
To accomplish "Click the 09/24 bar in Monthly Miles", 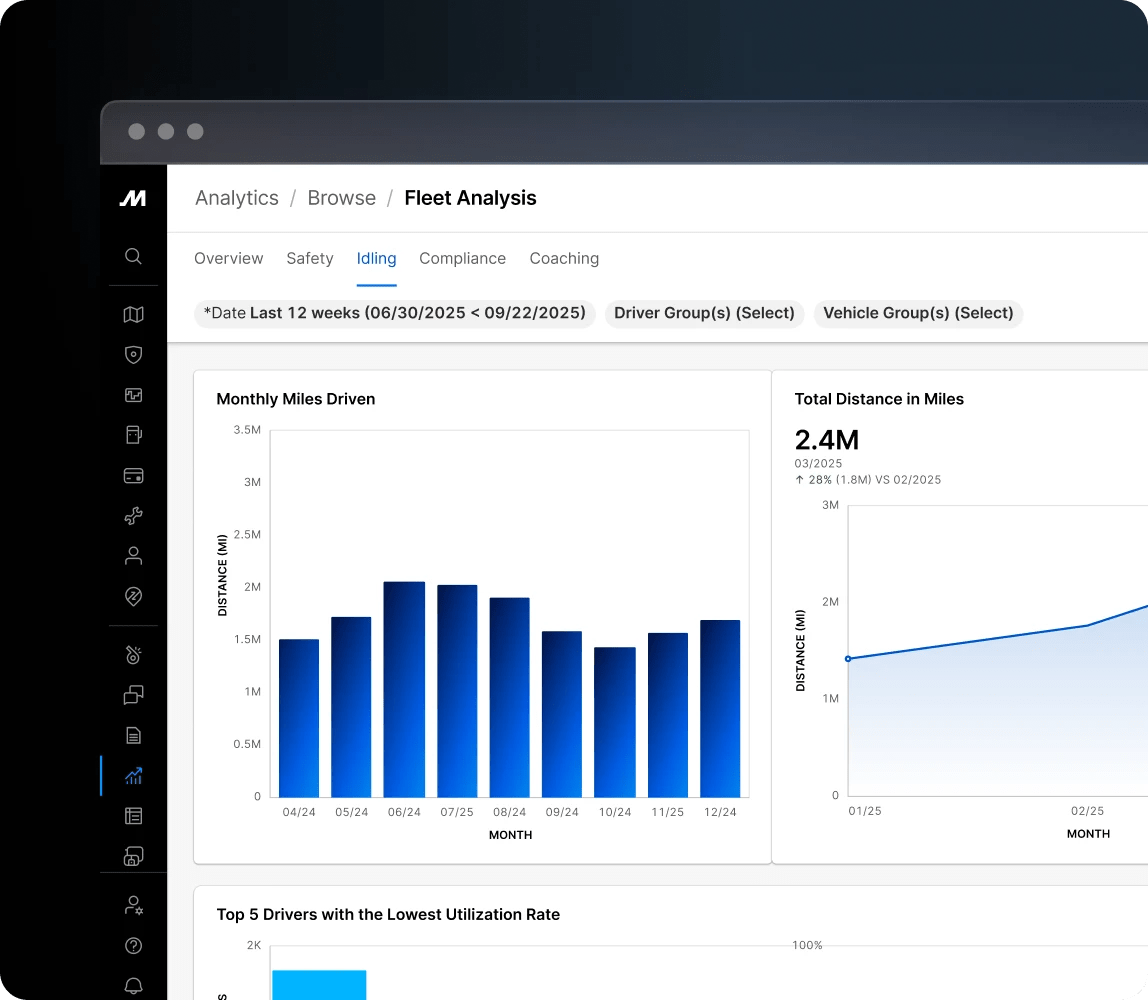I will click(562, 714).
